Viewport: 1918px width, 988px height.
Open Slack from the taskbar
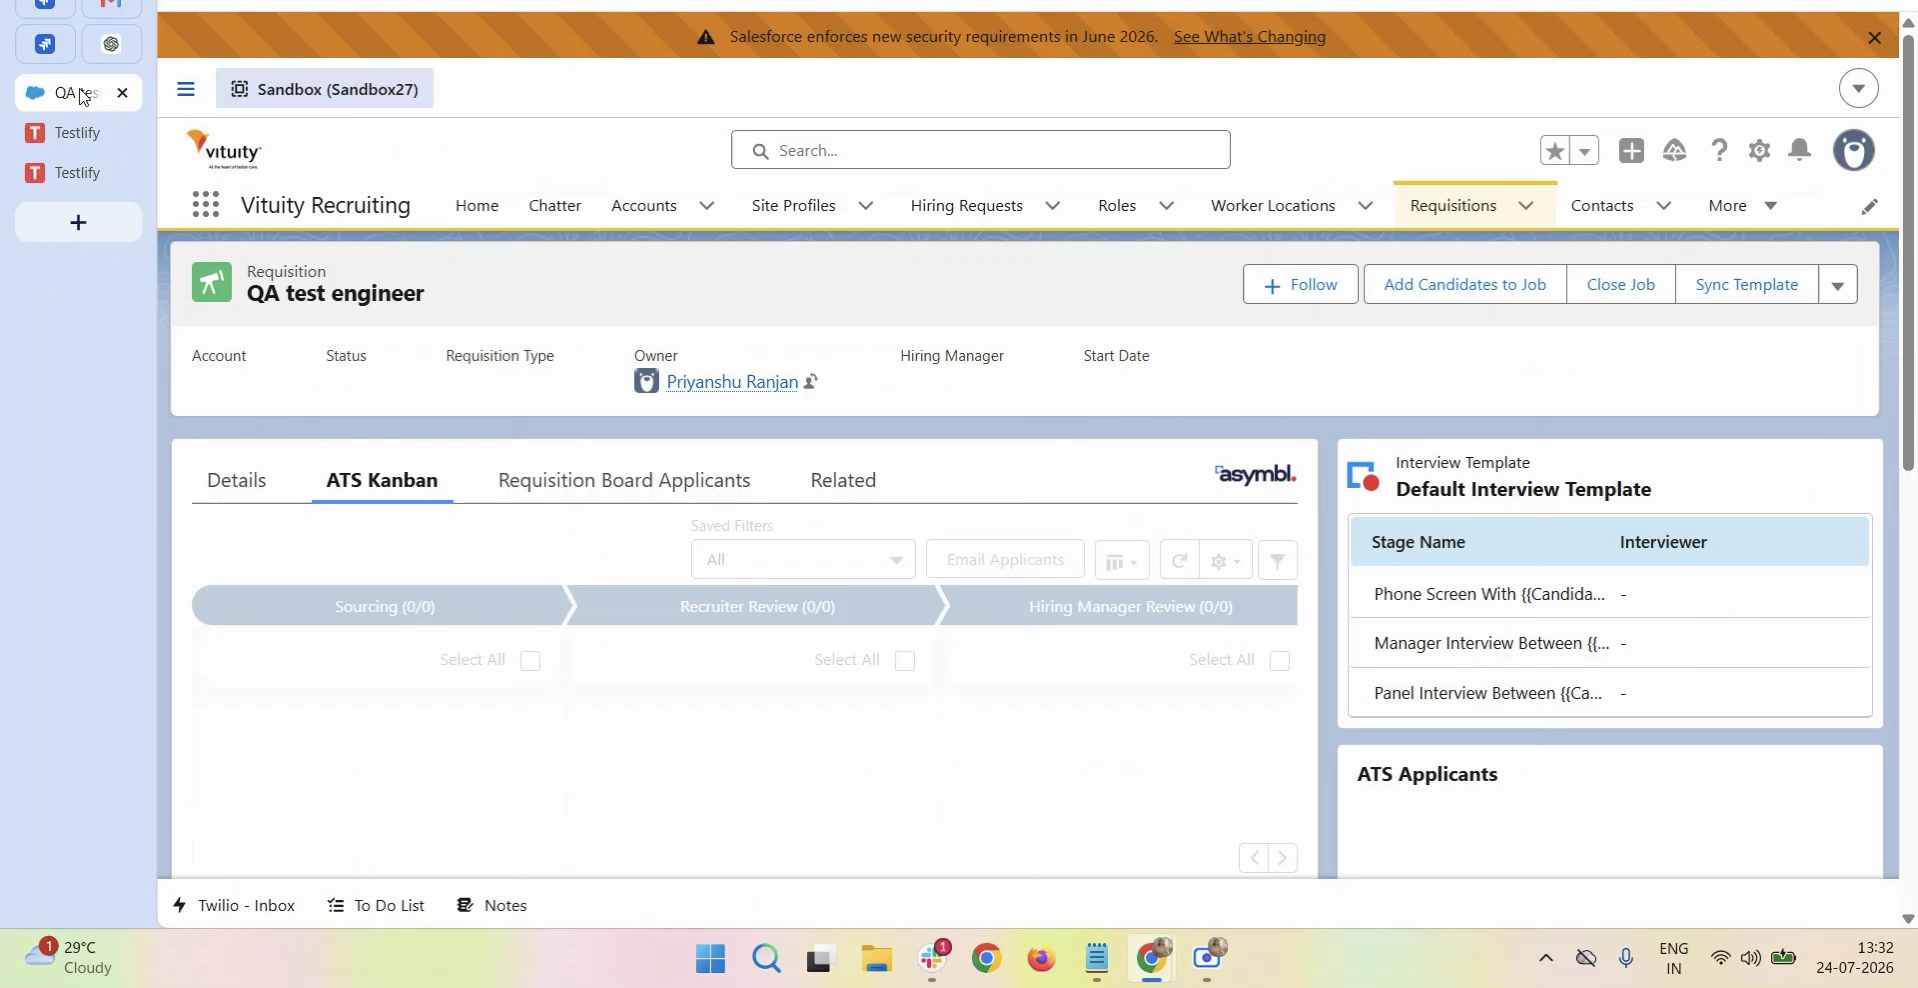pyautogui.click(x=932, y=959)
